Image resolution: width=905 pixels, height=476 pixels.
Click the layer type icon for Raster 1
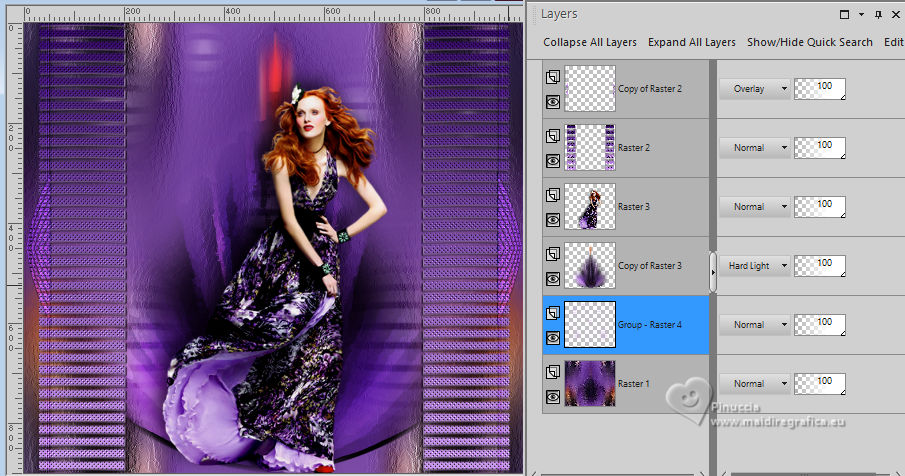point(552,372)
